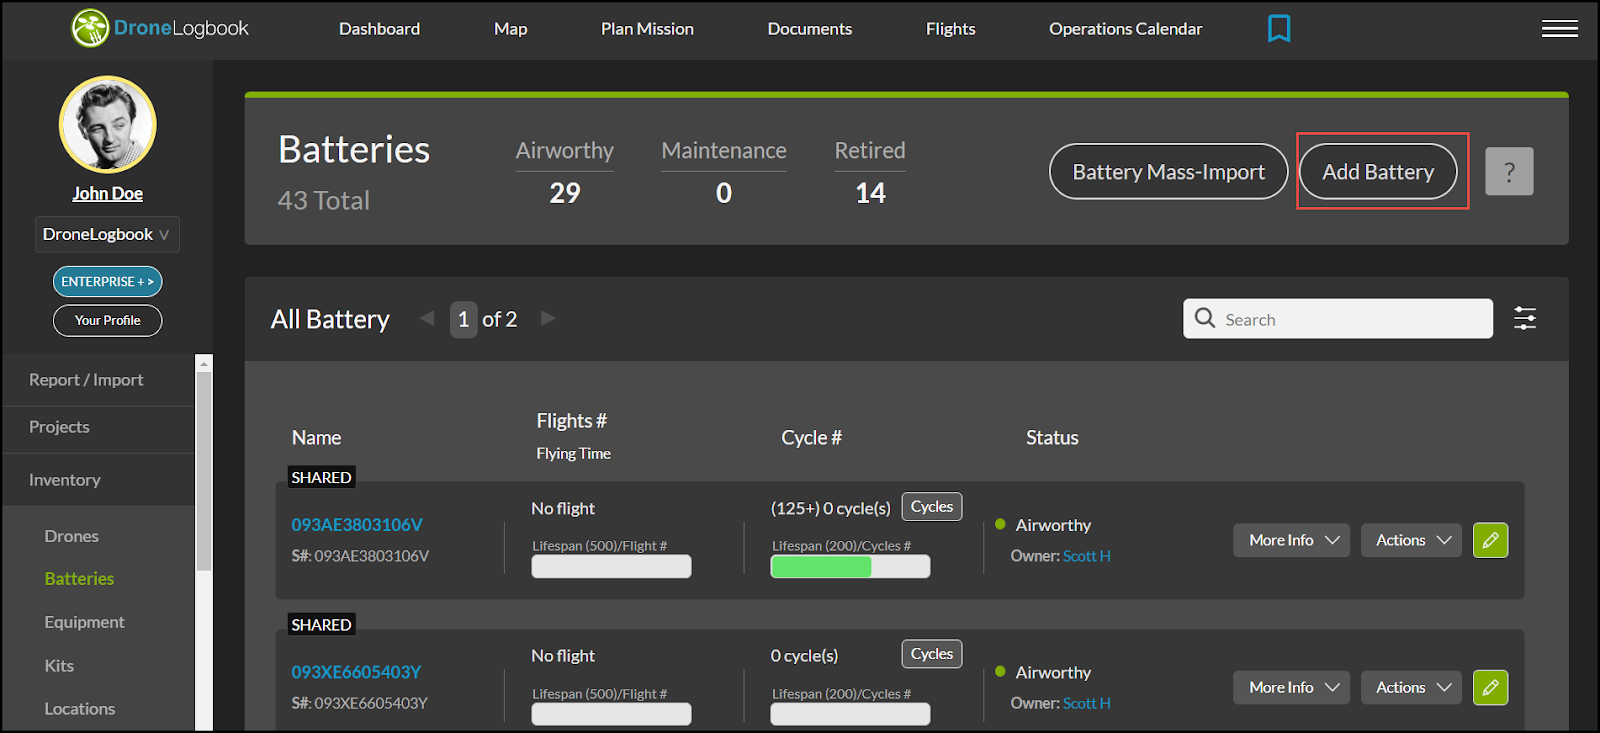
Task: Click green edit pencil for 093AE3803106V
Action: click(1490, 540)
